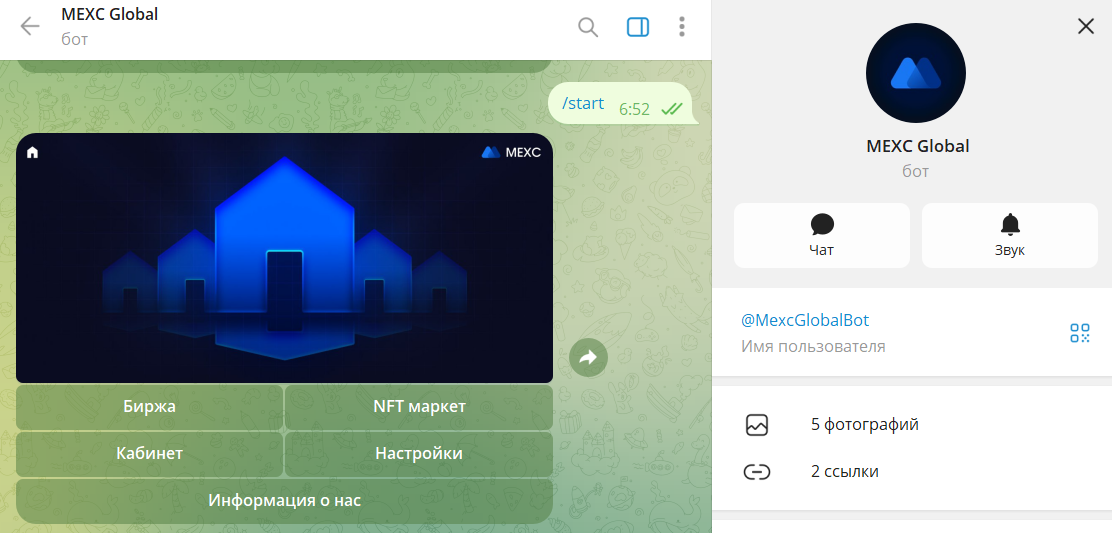This screenshot has height=533, width=1112.
Task: Click the @MexcGlobalBot username link
Action: (805, 320)
